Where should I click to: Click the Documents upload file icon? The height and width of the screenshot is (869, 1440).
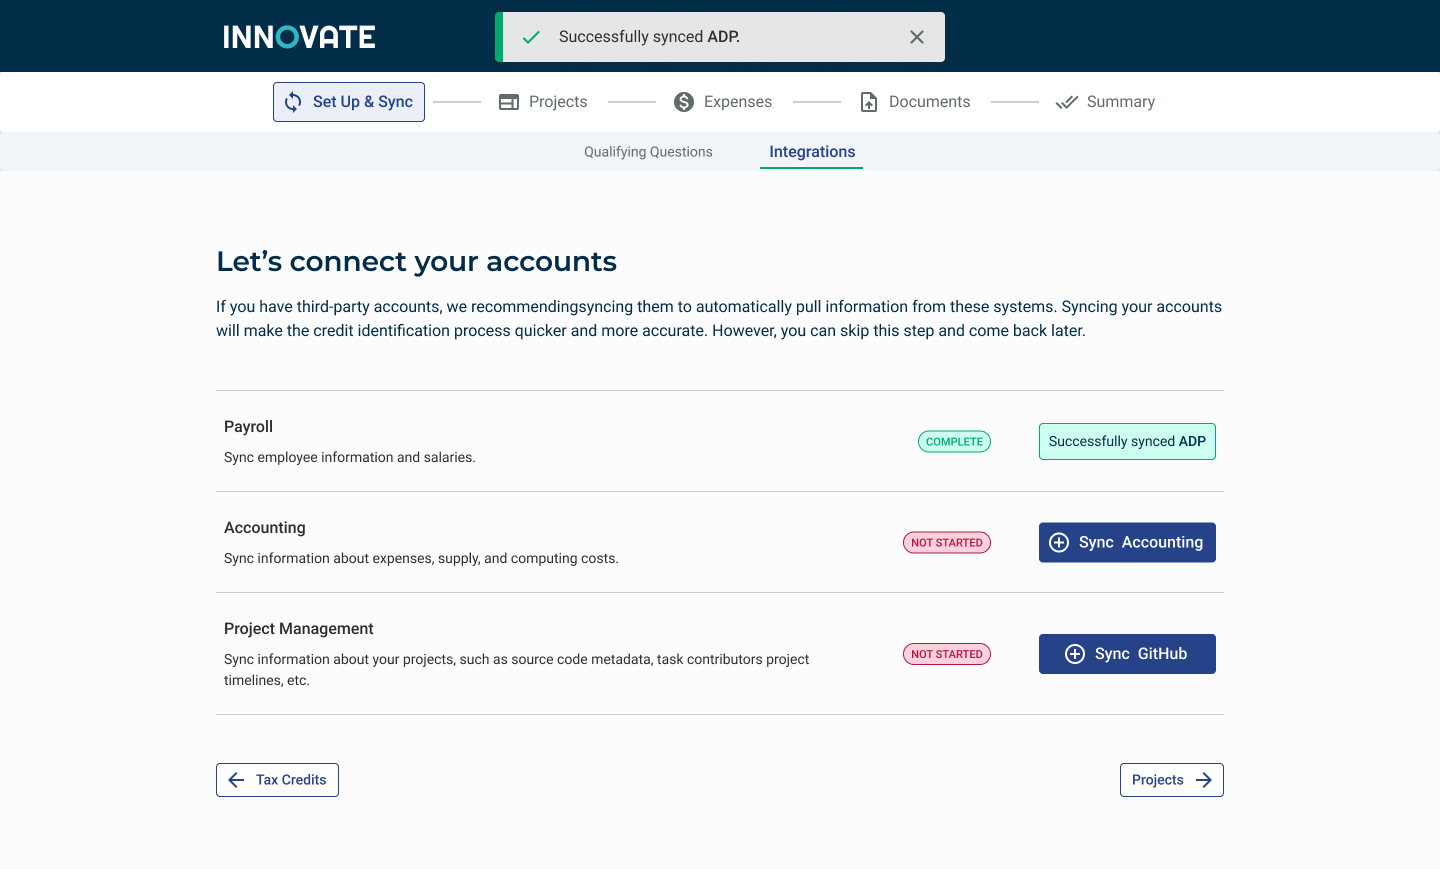869,102
